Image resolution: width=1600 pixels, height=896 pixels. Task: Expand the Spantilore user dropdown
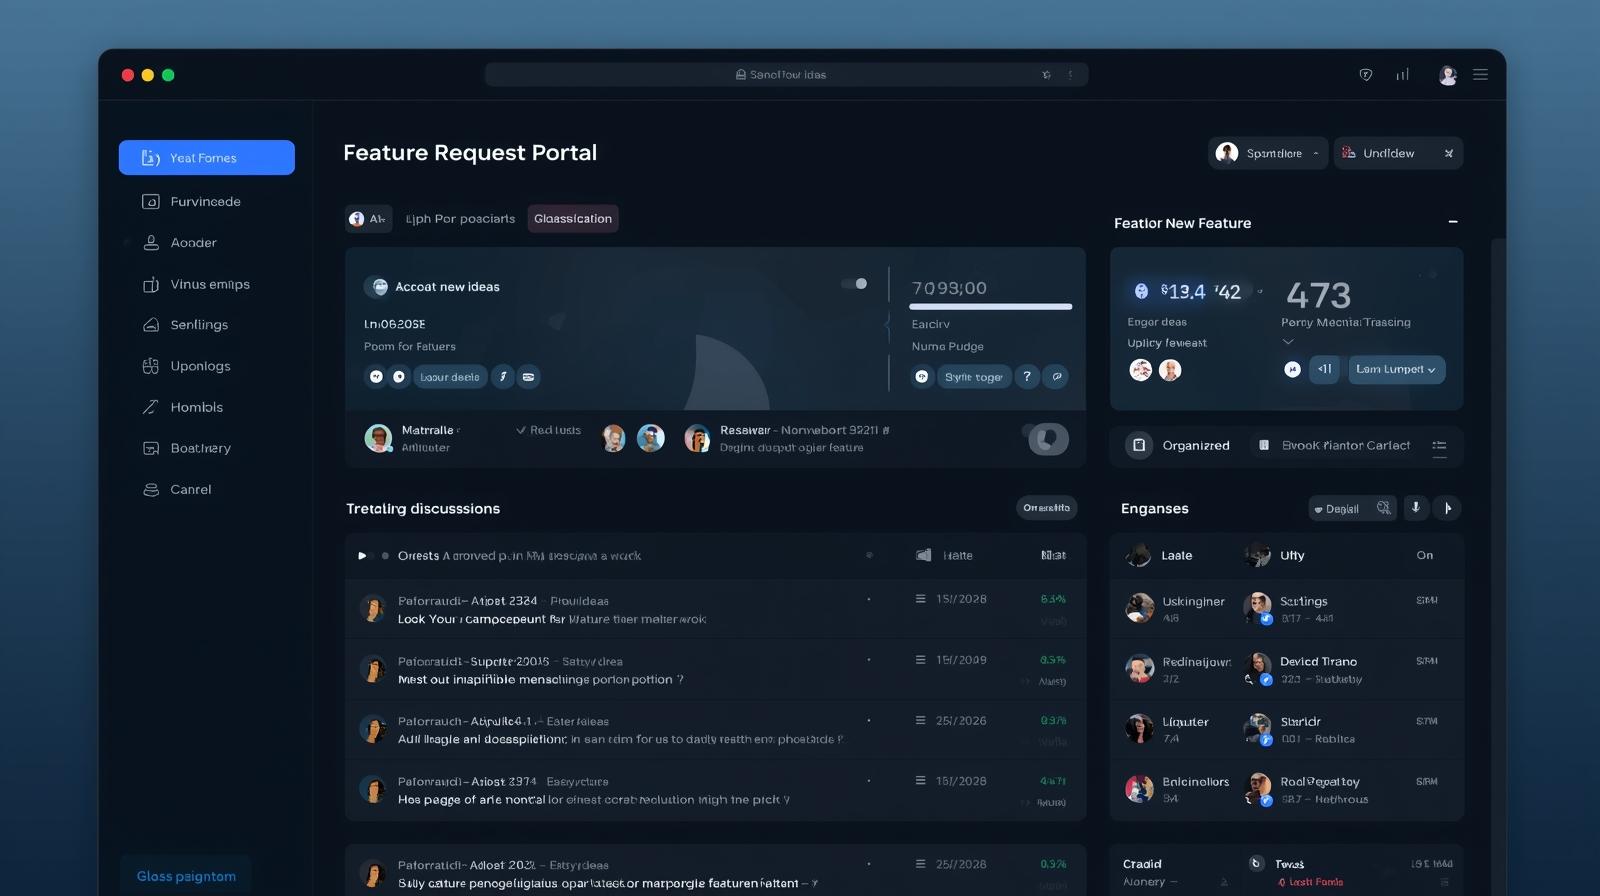point(1268,153)
